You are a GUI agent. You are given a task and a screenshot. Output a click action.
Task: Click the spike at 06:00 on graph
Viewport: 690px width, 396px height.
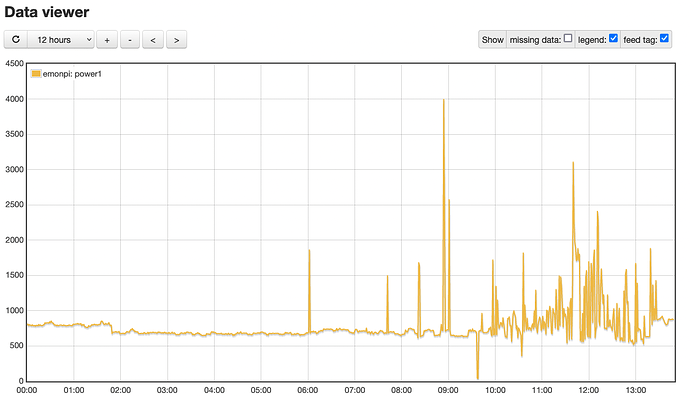point(309,251)
